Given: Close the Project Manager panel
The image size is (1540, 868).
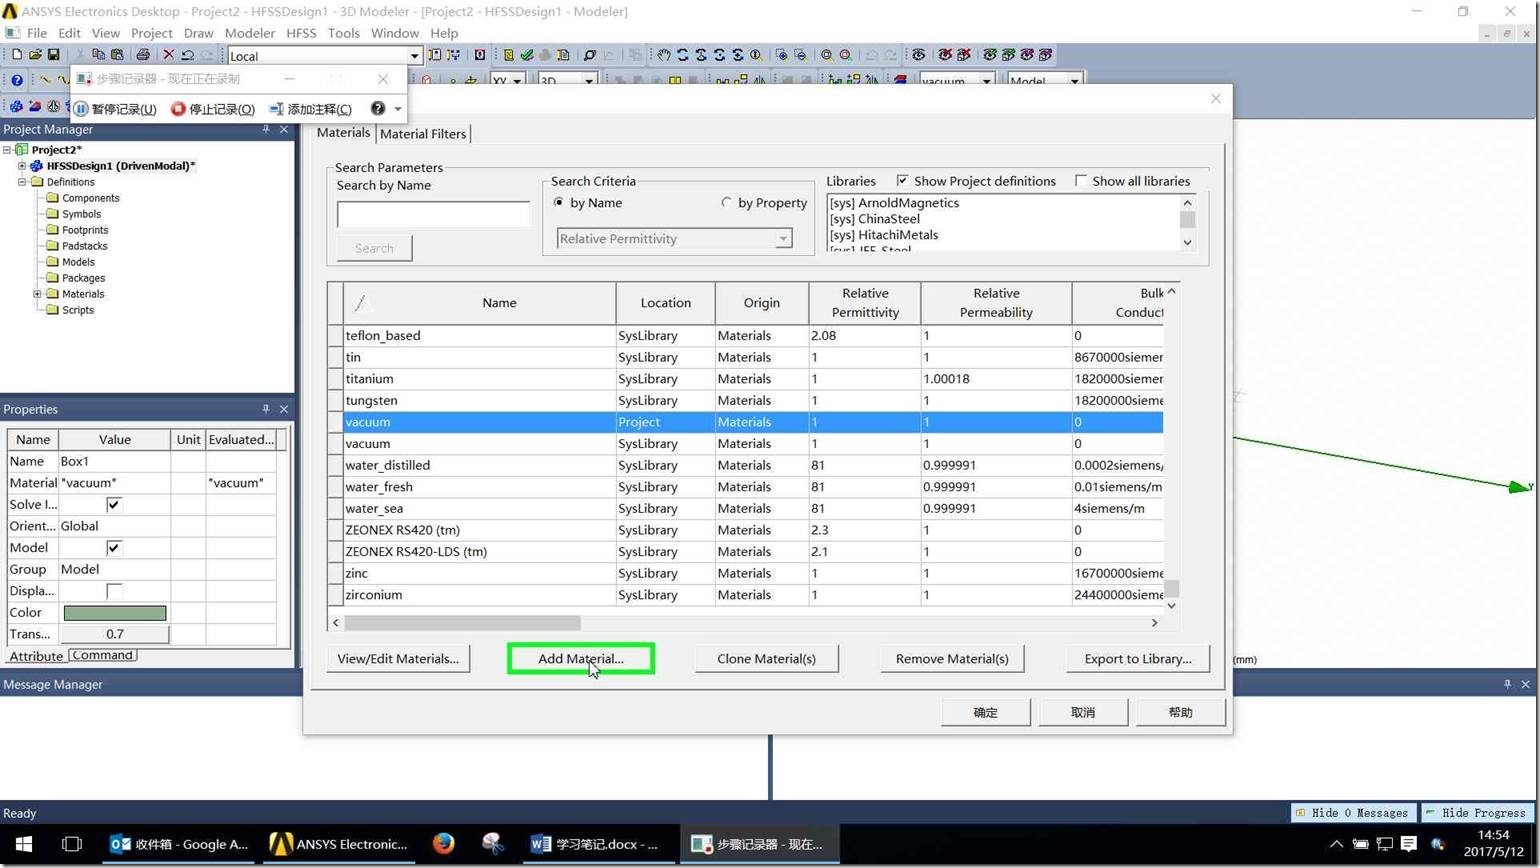Looking at the screenshot, I should [x=284, y=129].
